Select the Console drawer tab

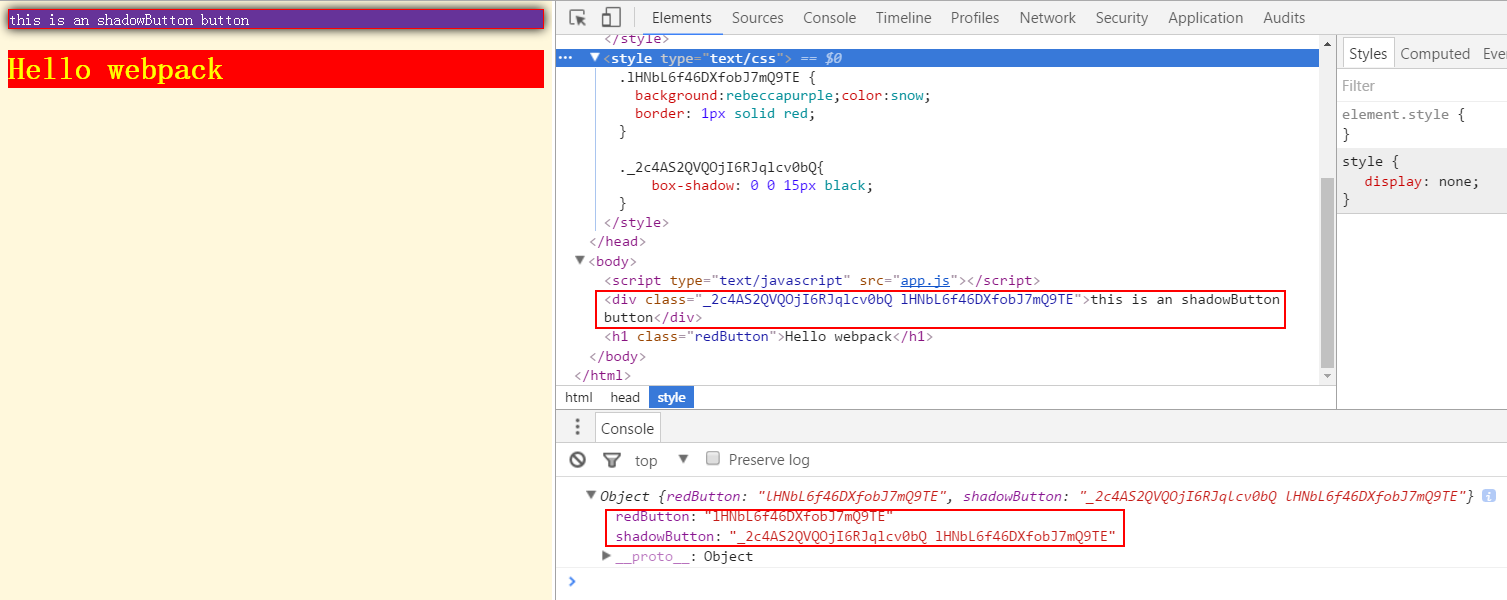(x=627, y=428)
